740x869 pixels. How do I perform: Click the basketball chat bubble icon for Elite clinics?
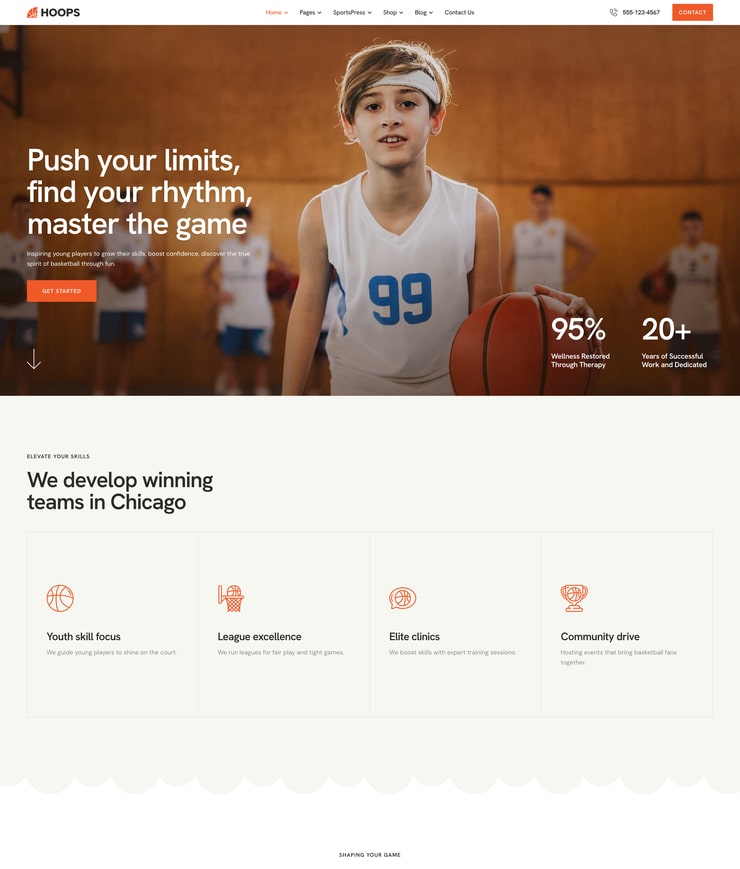pos(402,598)
